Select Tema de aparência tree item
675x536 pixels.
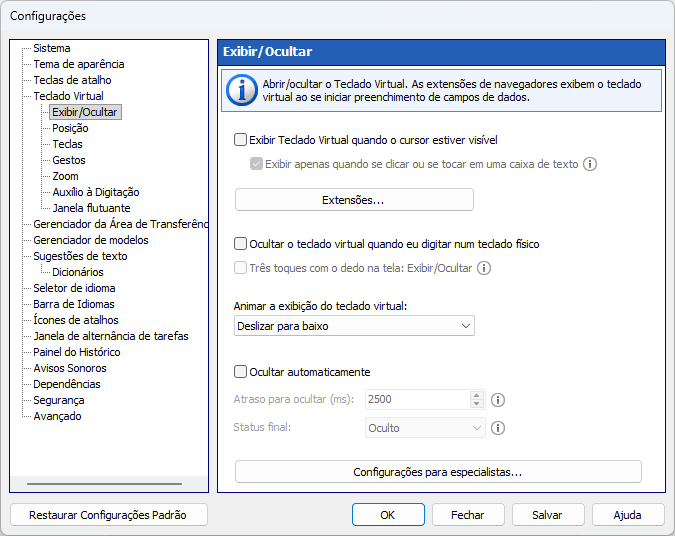pyautogui.click(x=79, y=64)
